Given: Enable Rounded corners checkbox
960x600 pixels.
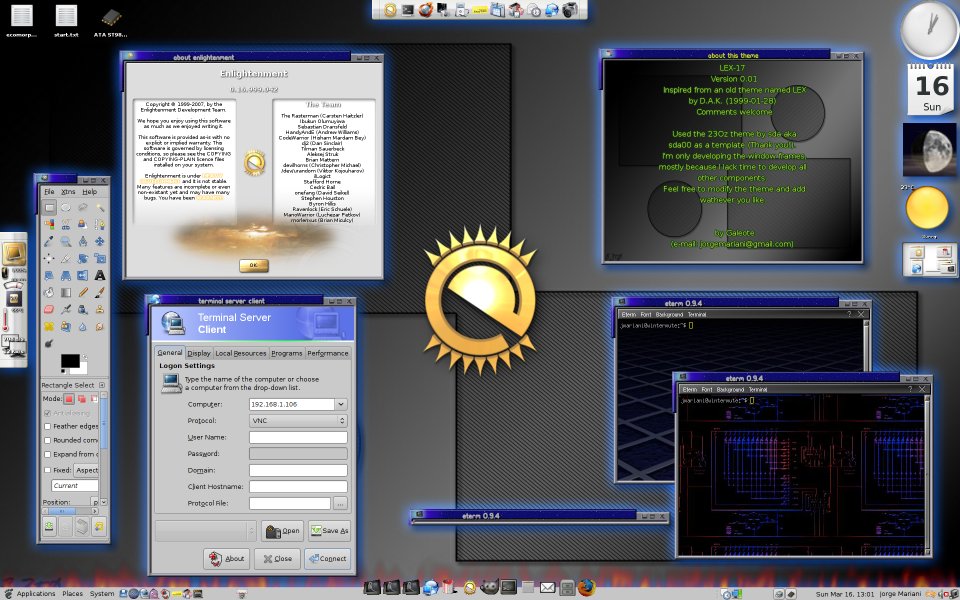Looking at the screenshot, I should [47, 440].
